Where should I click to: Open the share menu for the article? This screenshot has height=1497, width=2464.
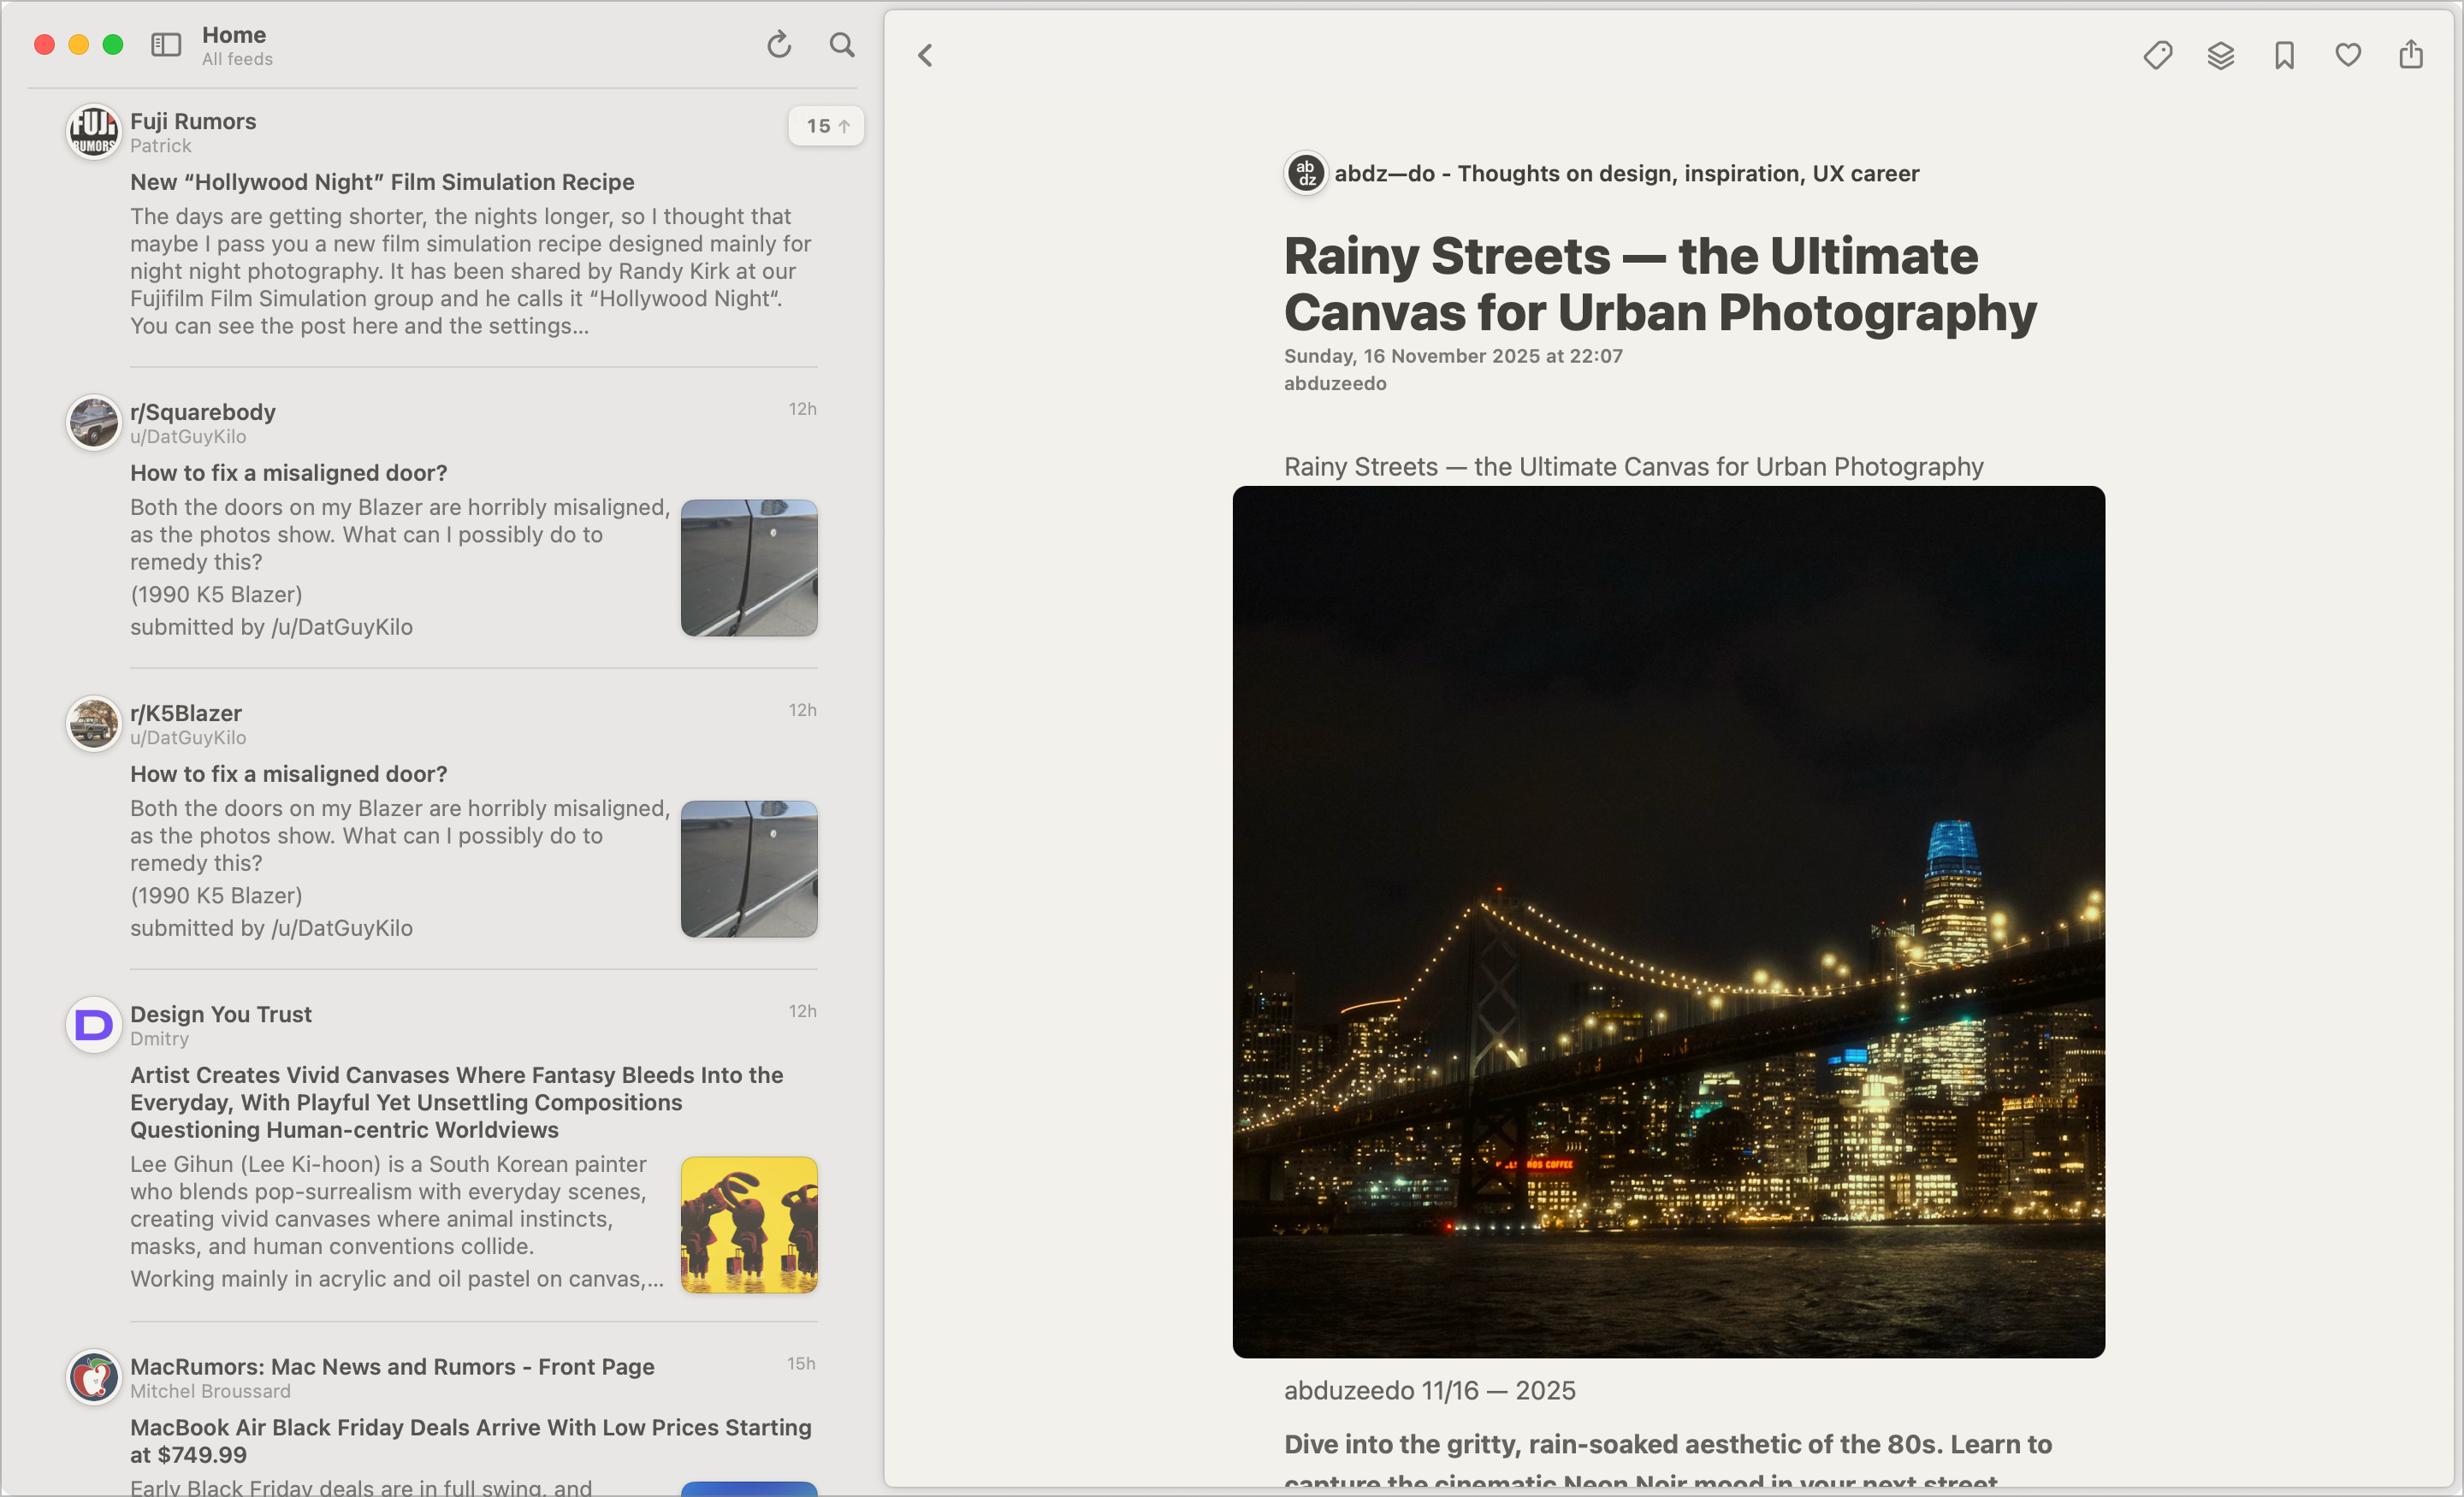[x=2410, y=55]
